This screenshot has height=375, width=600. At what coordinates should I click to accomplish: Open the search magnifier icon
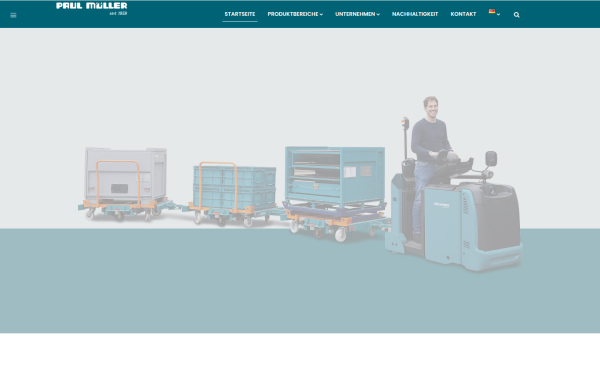517,15
